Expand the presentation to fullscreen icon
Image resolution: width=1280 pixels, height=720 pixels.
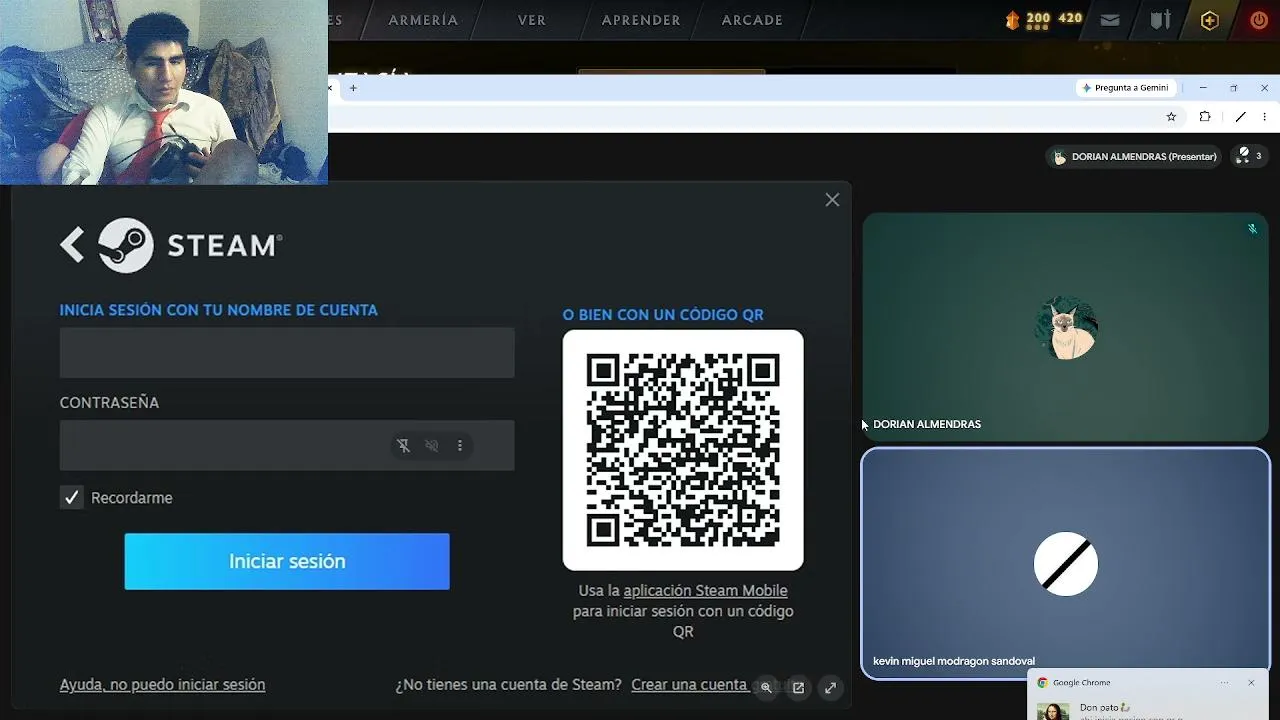click(x=830, y=687)
